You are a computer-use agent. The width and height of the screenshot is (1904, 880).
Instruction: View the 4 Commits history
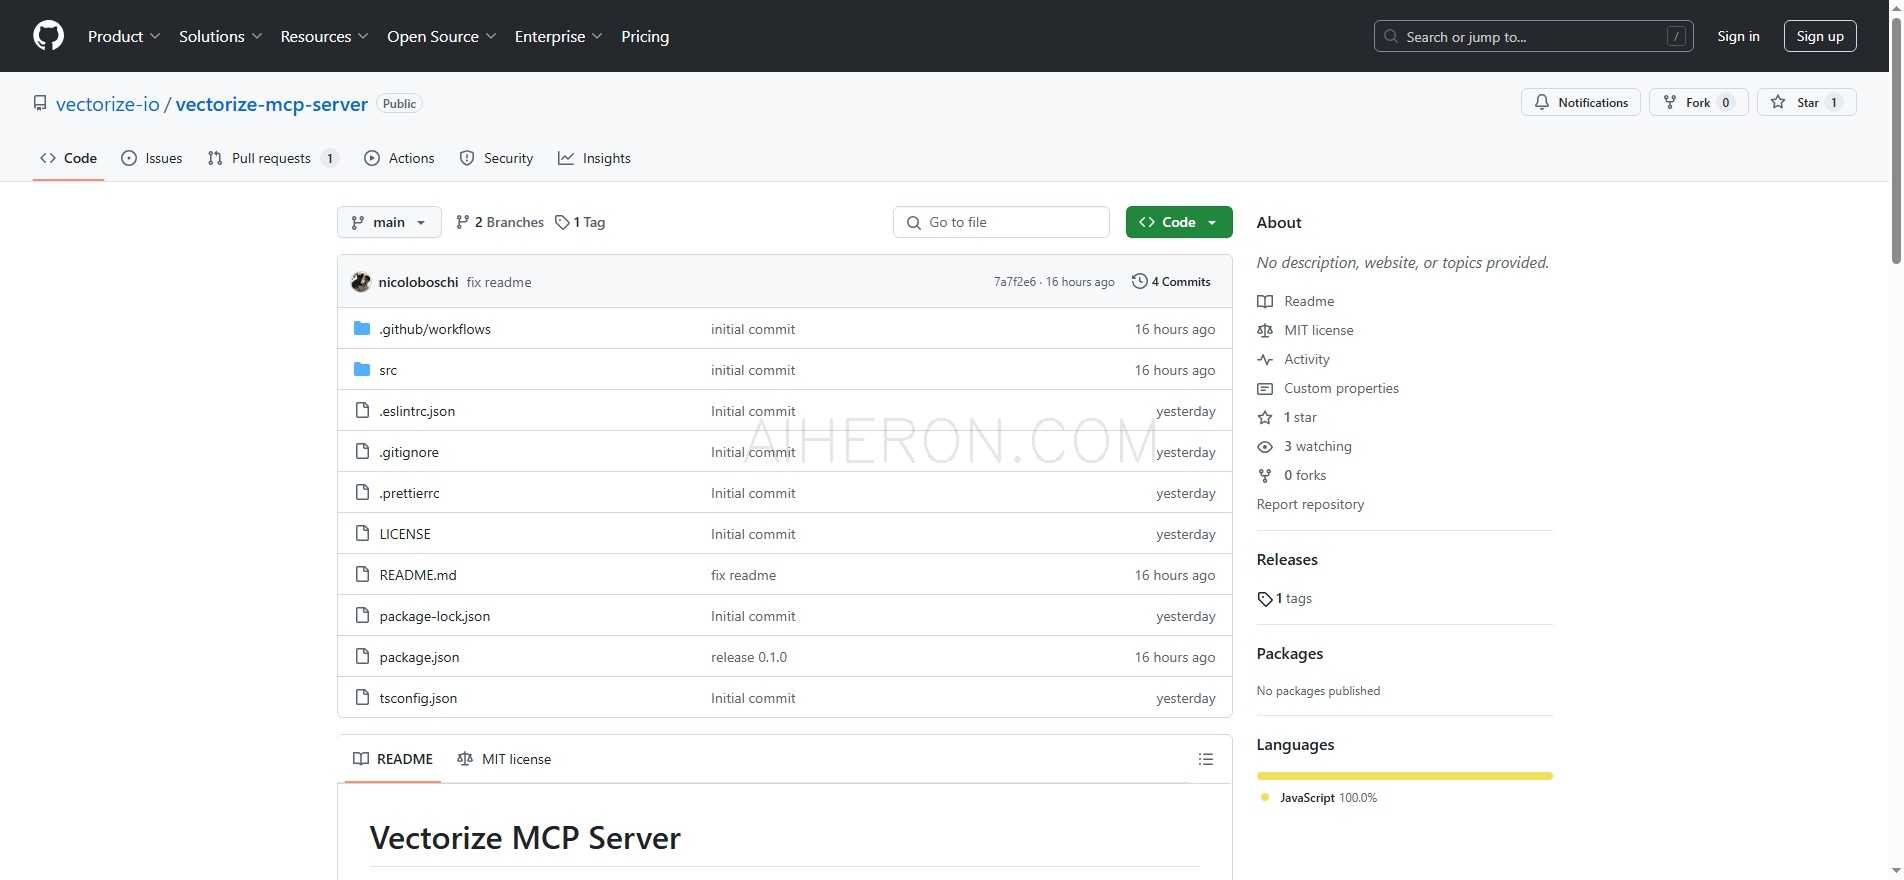[x=1171, y=282]
